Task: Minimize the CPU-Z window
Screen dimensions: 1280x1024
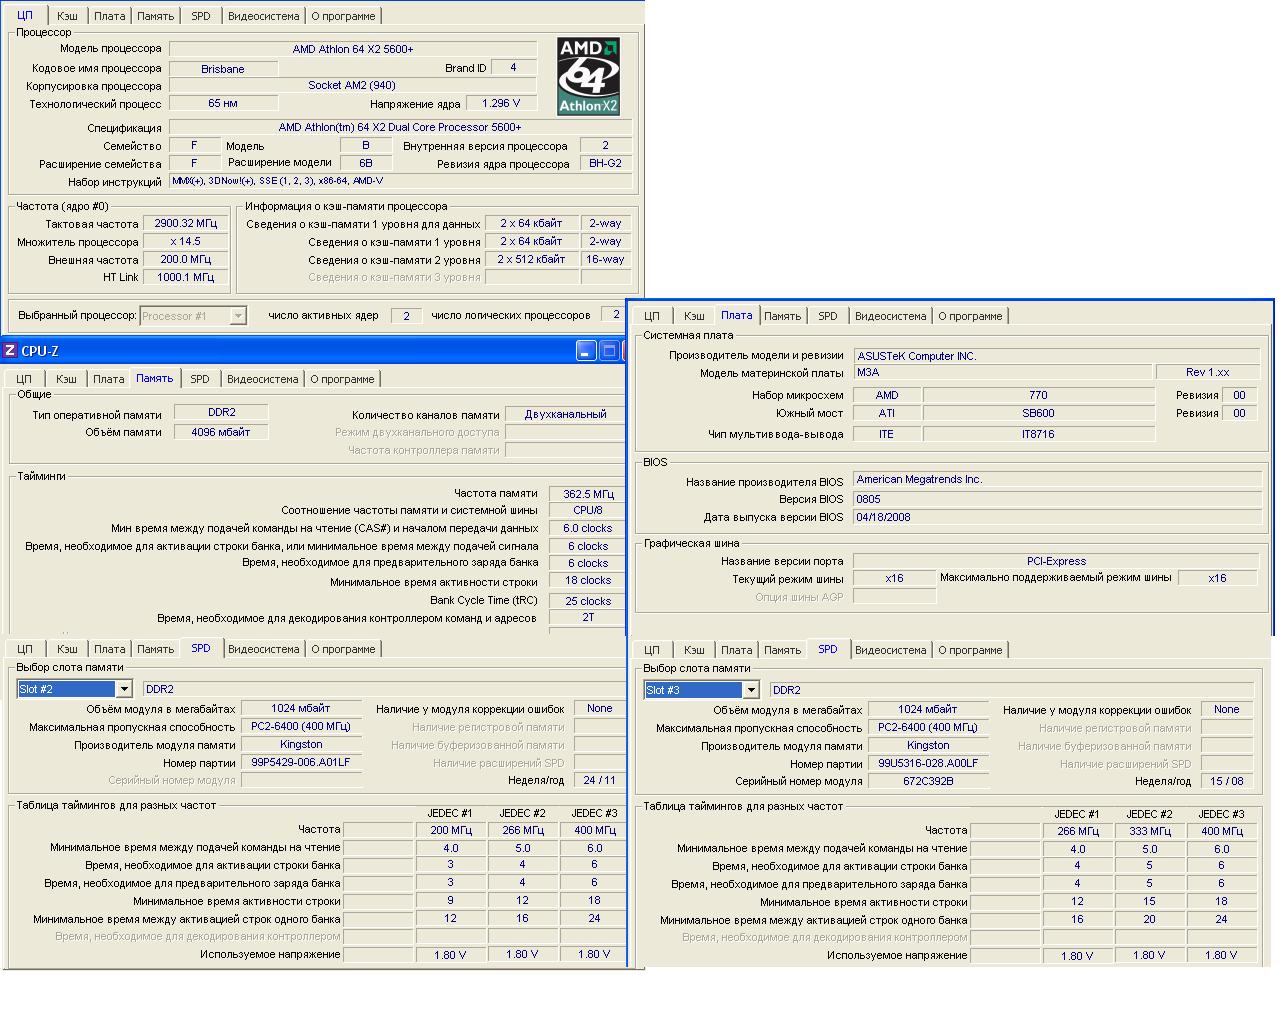Action: pos(586,351)
